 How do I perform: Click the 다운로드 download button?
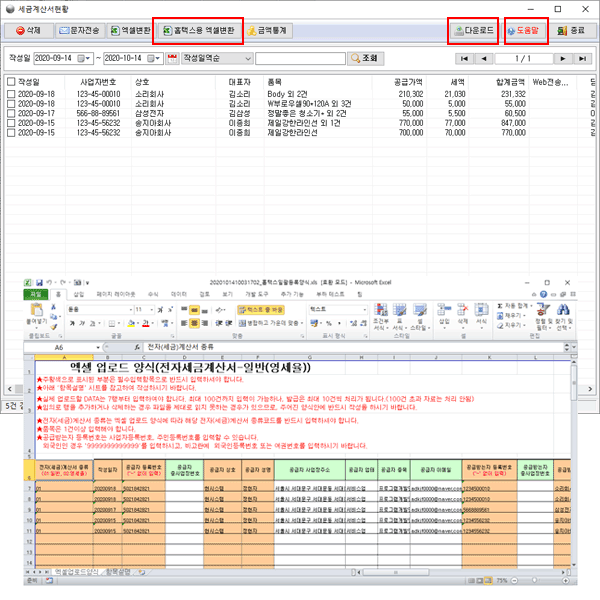[x=473, y=31]
